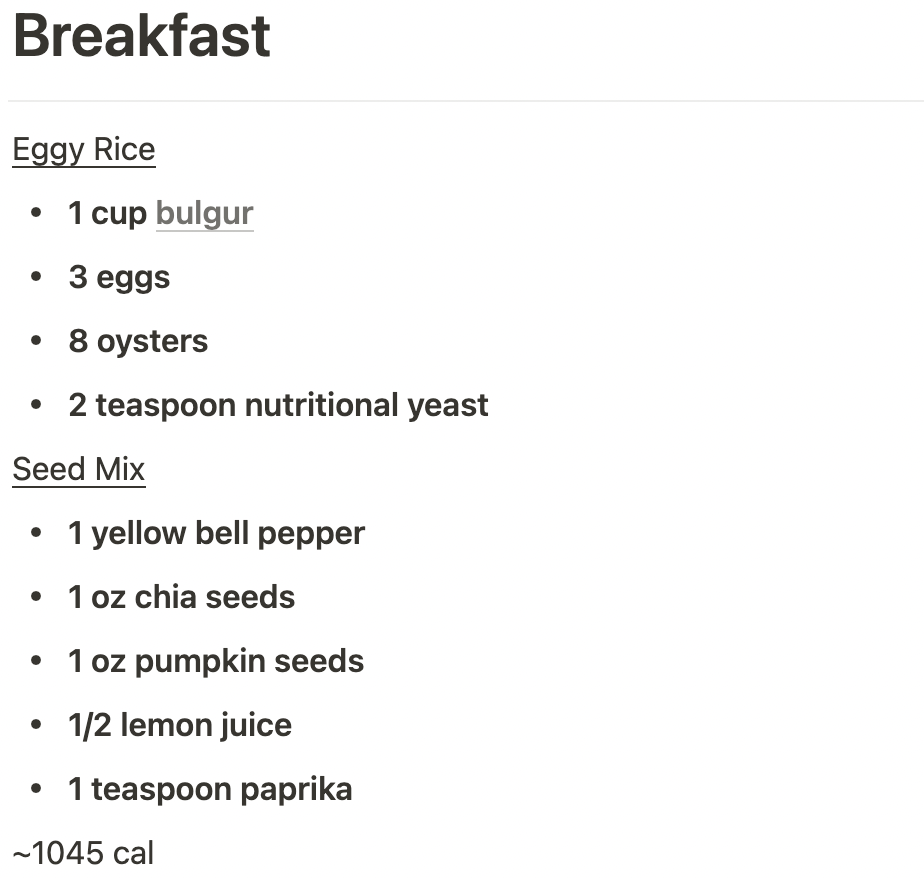Viewport: 924px width, 878px height.
Task: Click the Breakfast page heading
Action: 142,37
